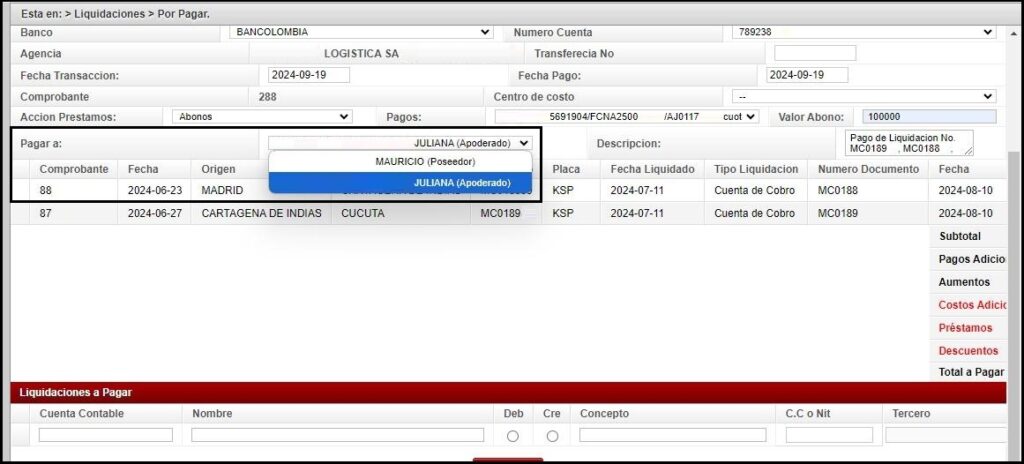The height and width of the screenshot is (464, 1024).
Task: Open the Banco BANCOLOMBIA dropdown
Action: pos(361,32)
